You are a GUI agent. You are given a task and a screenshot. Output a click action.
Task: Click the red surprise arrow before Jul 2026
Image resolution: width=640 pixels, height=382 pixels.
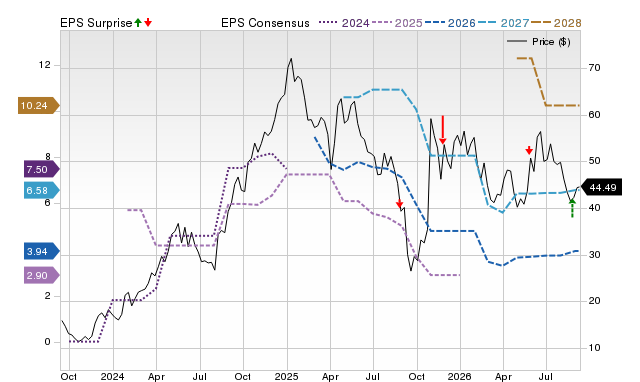pos(529,150)
